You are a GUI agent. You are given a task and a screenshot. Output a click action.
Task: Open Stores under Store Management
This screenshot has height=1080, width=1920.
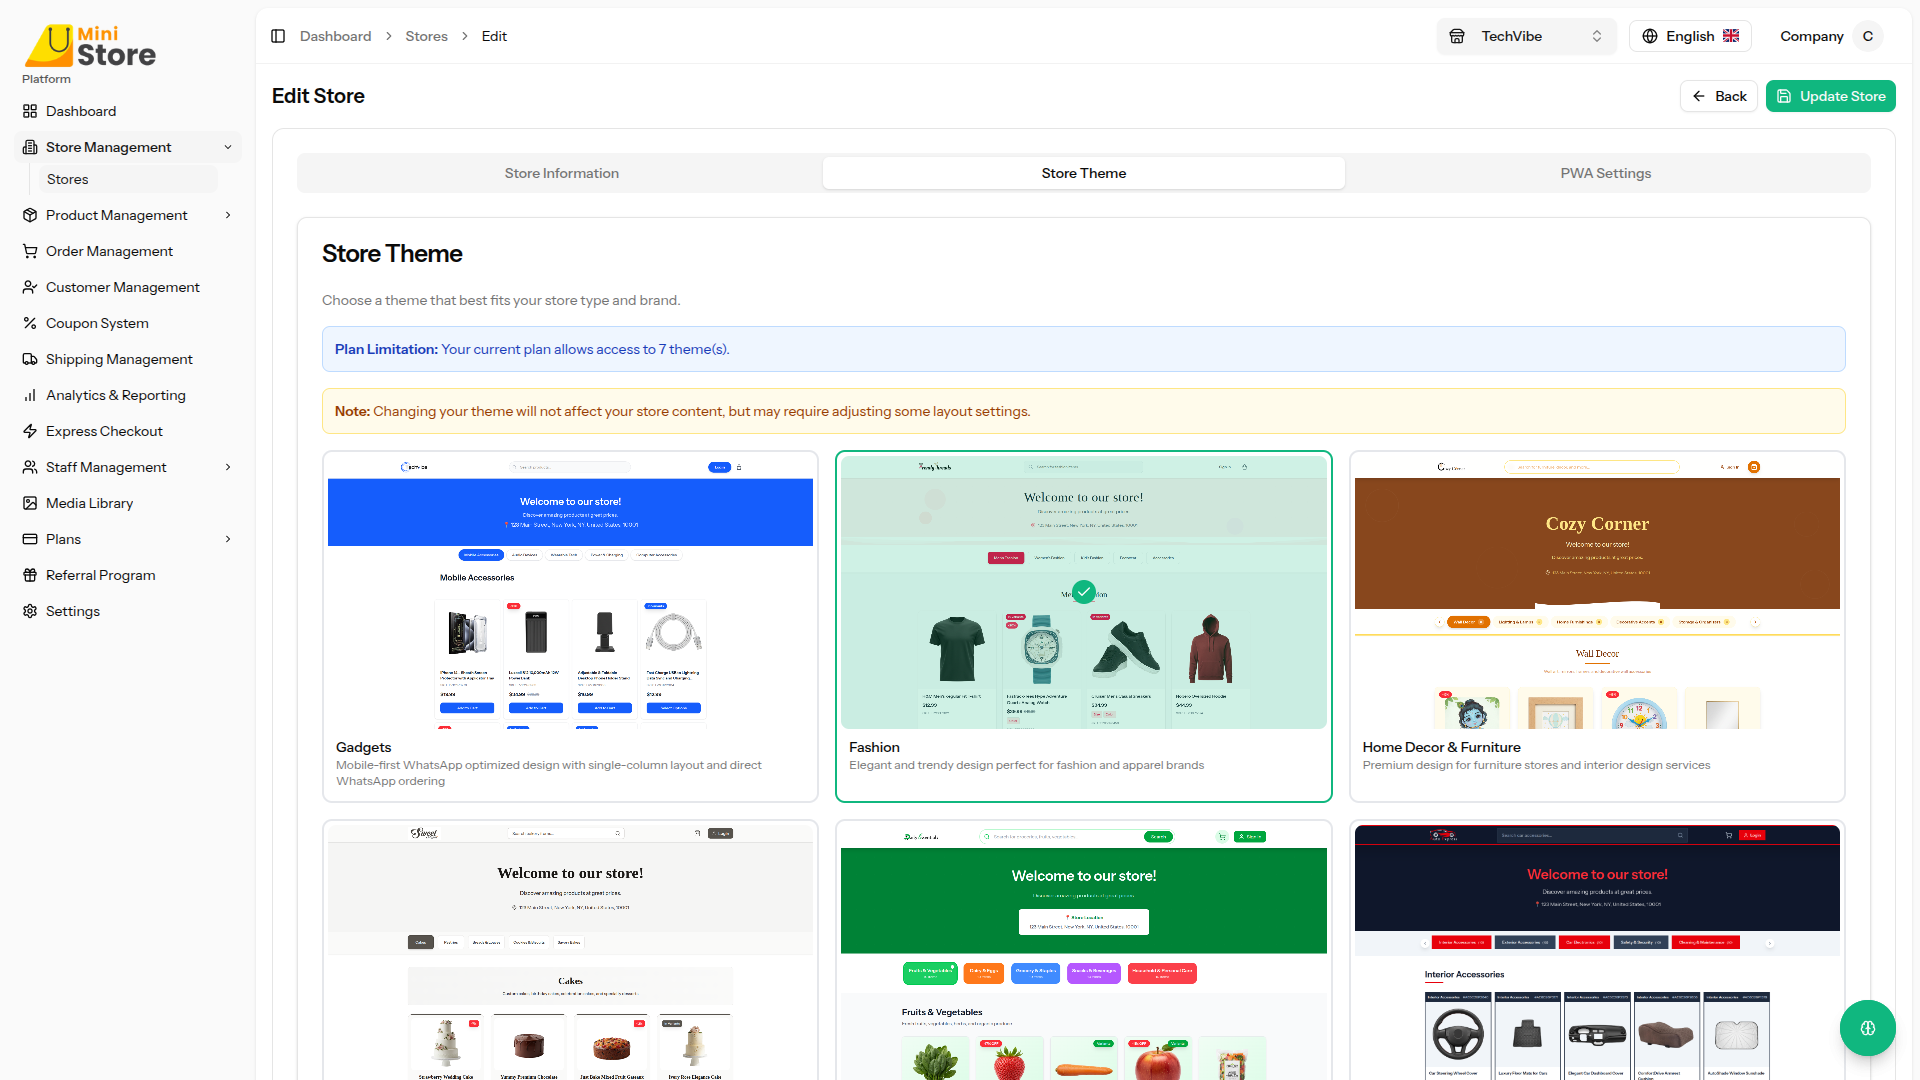(126, 179)
